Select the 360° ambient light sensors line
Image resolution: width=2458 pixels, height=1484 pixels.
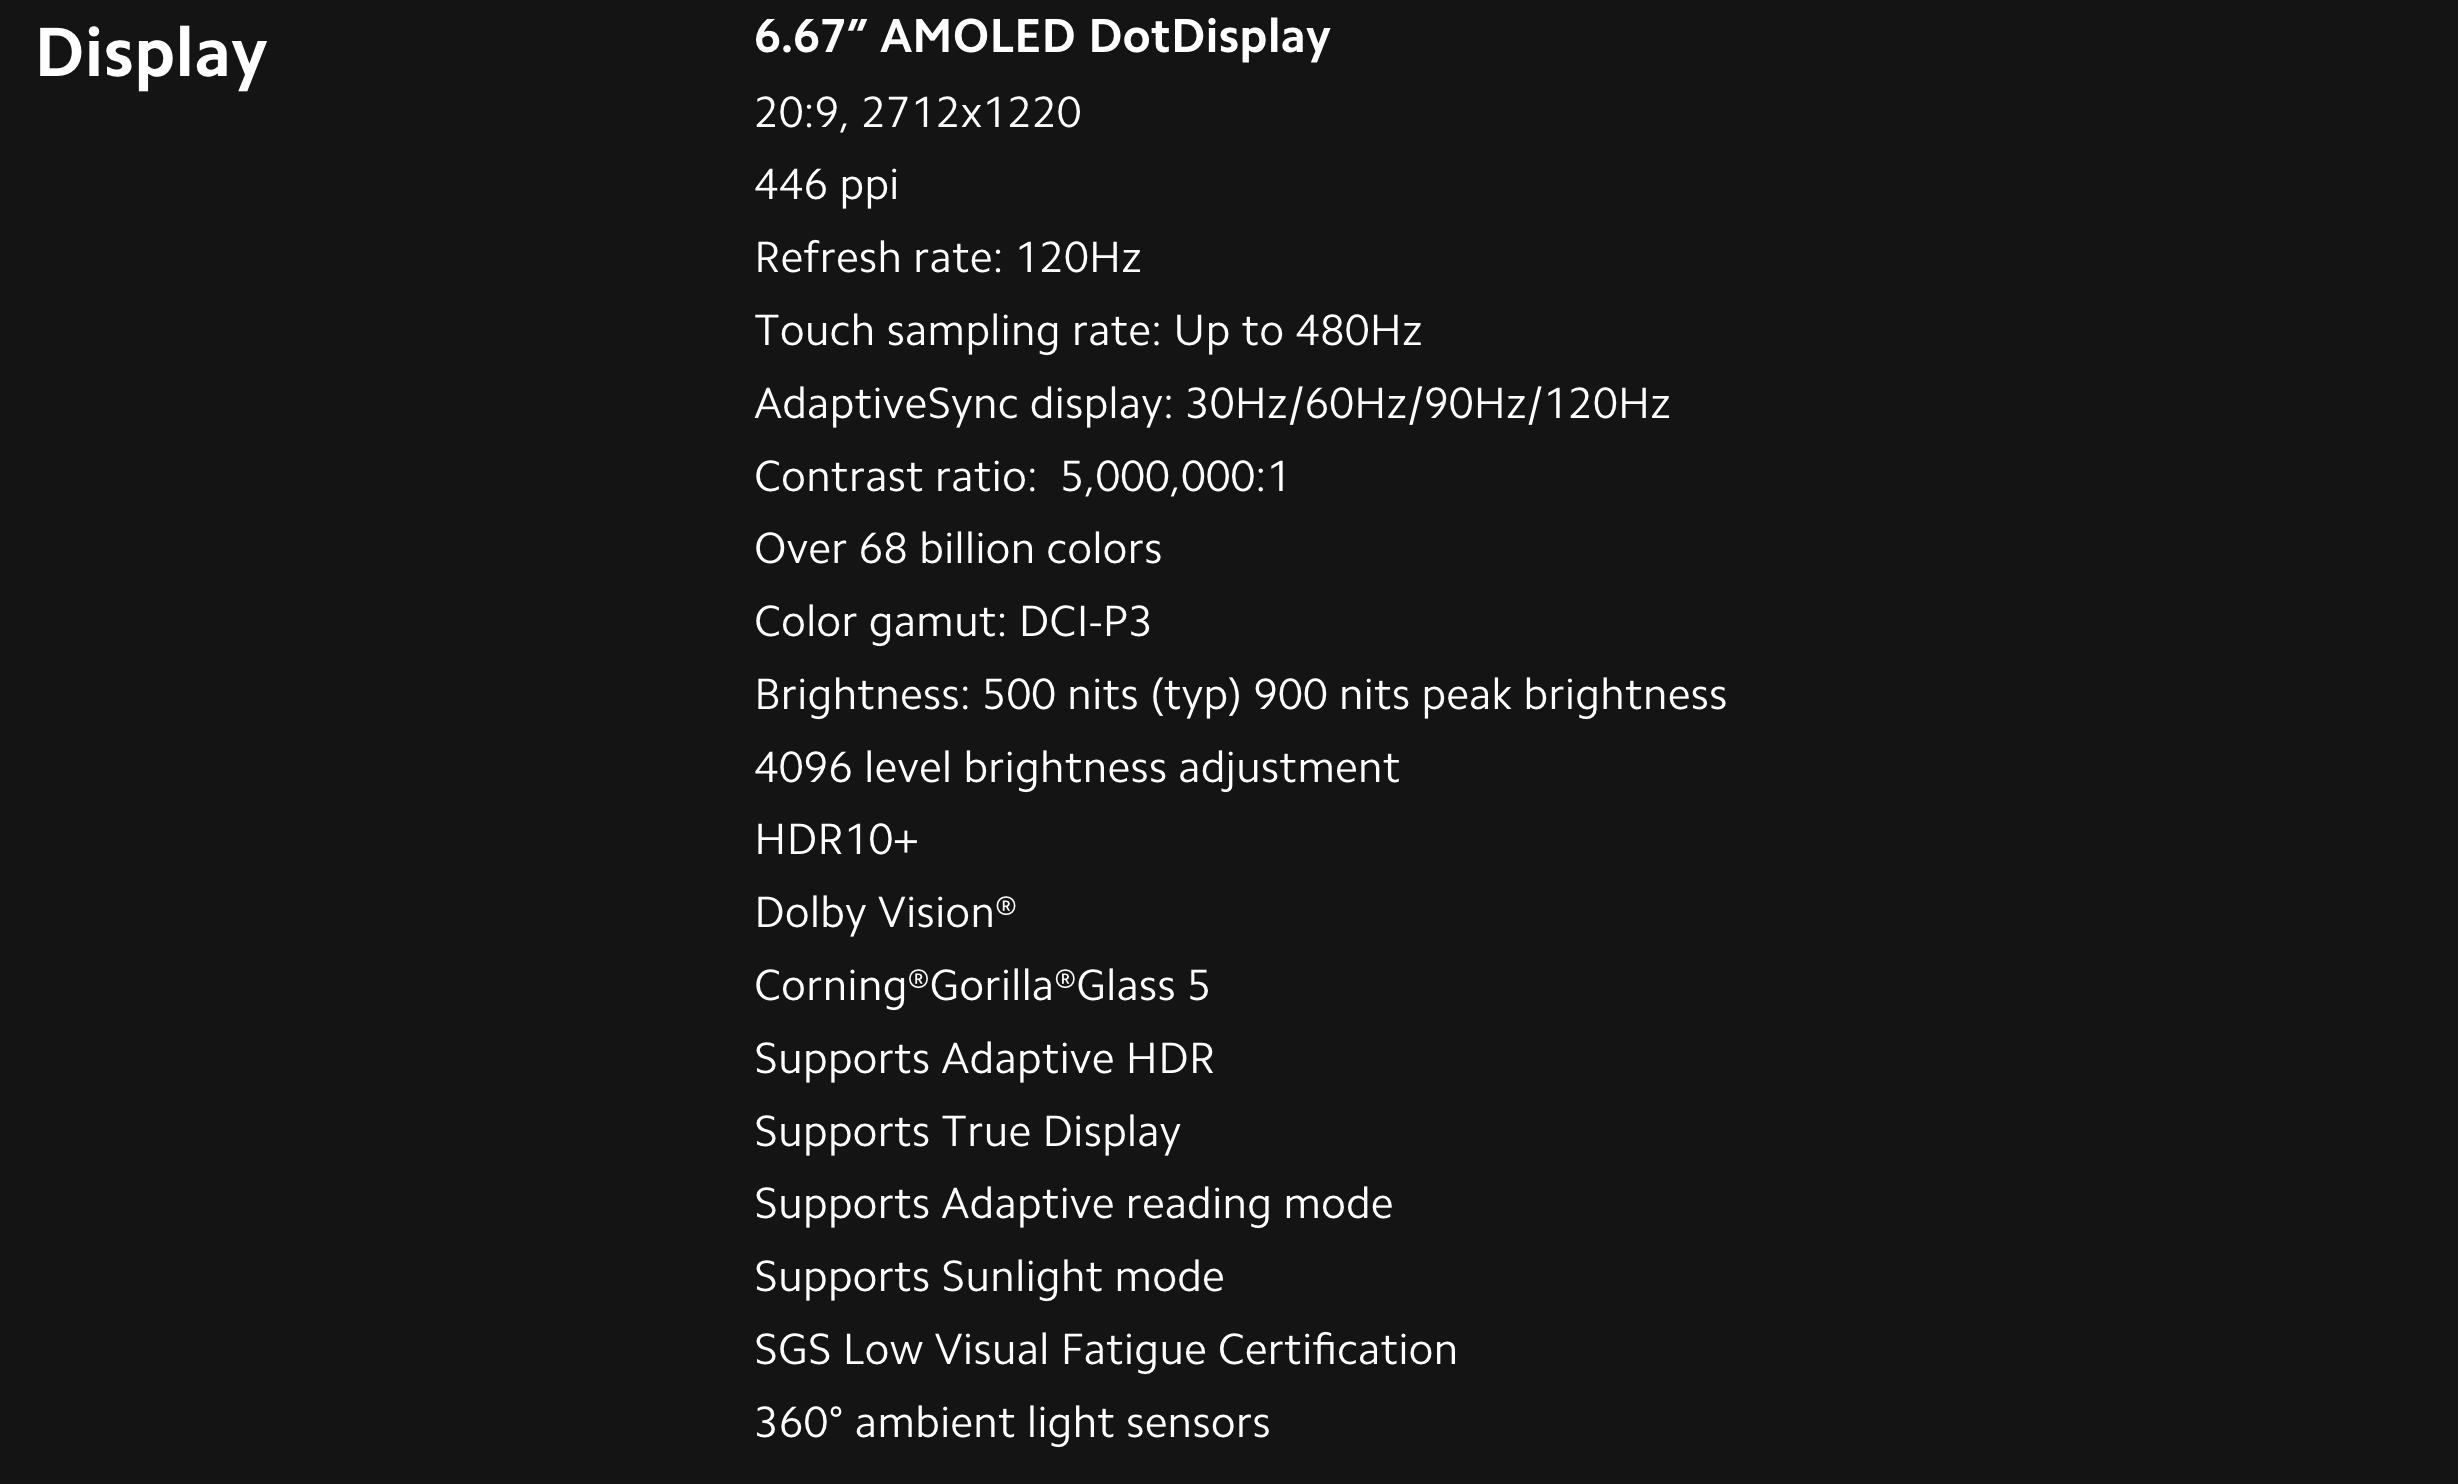1012,1424
